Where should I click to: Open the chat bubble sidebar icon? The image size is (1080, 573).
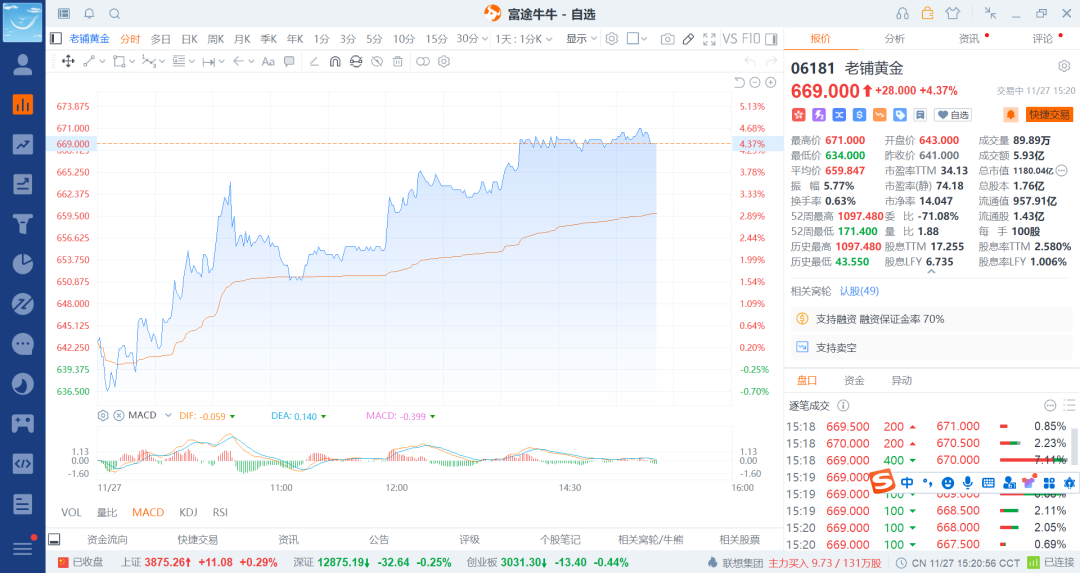23,344
